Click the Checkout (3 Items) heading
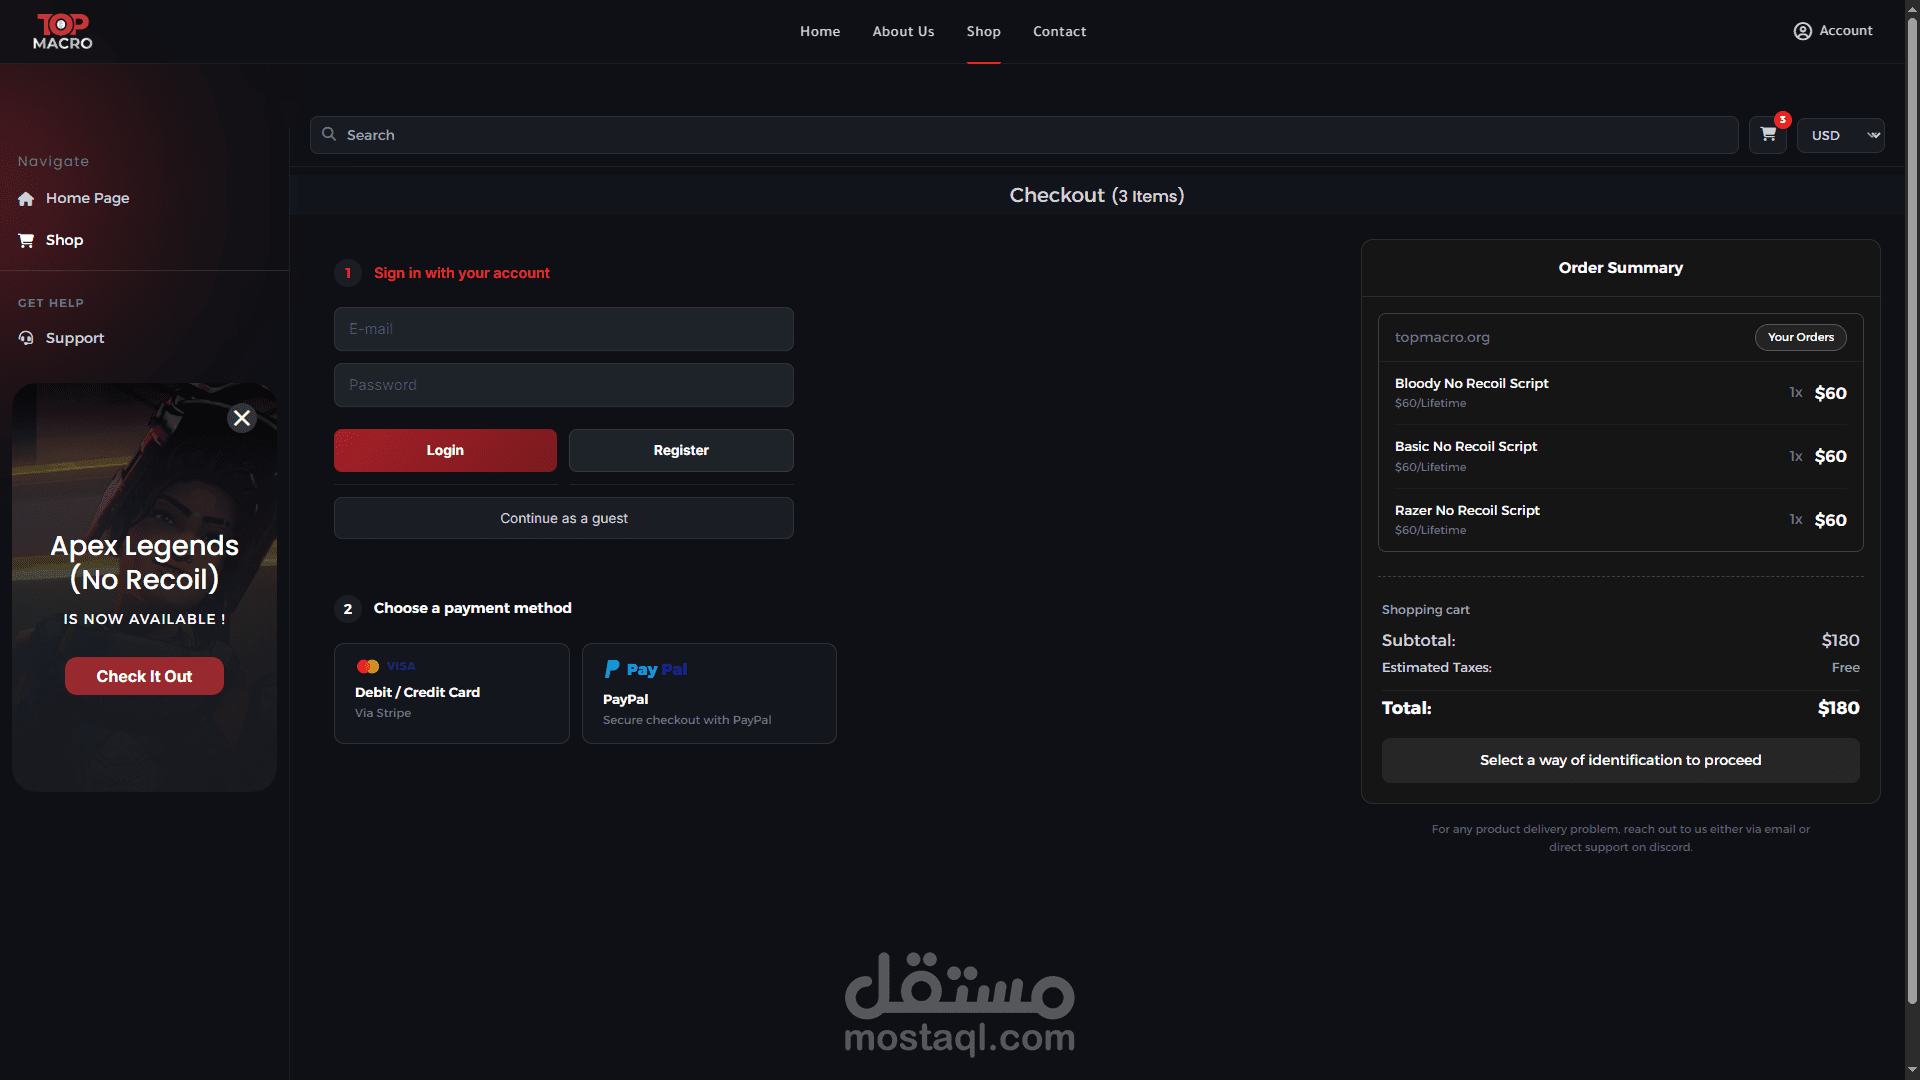1920x1080 pixels. (x=1097, y=195)
